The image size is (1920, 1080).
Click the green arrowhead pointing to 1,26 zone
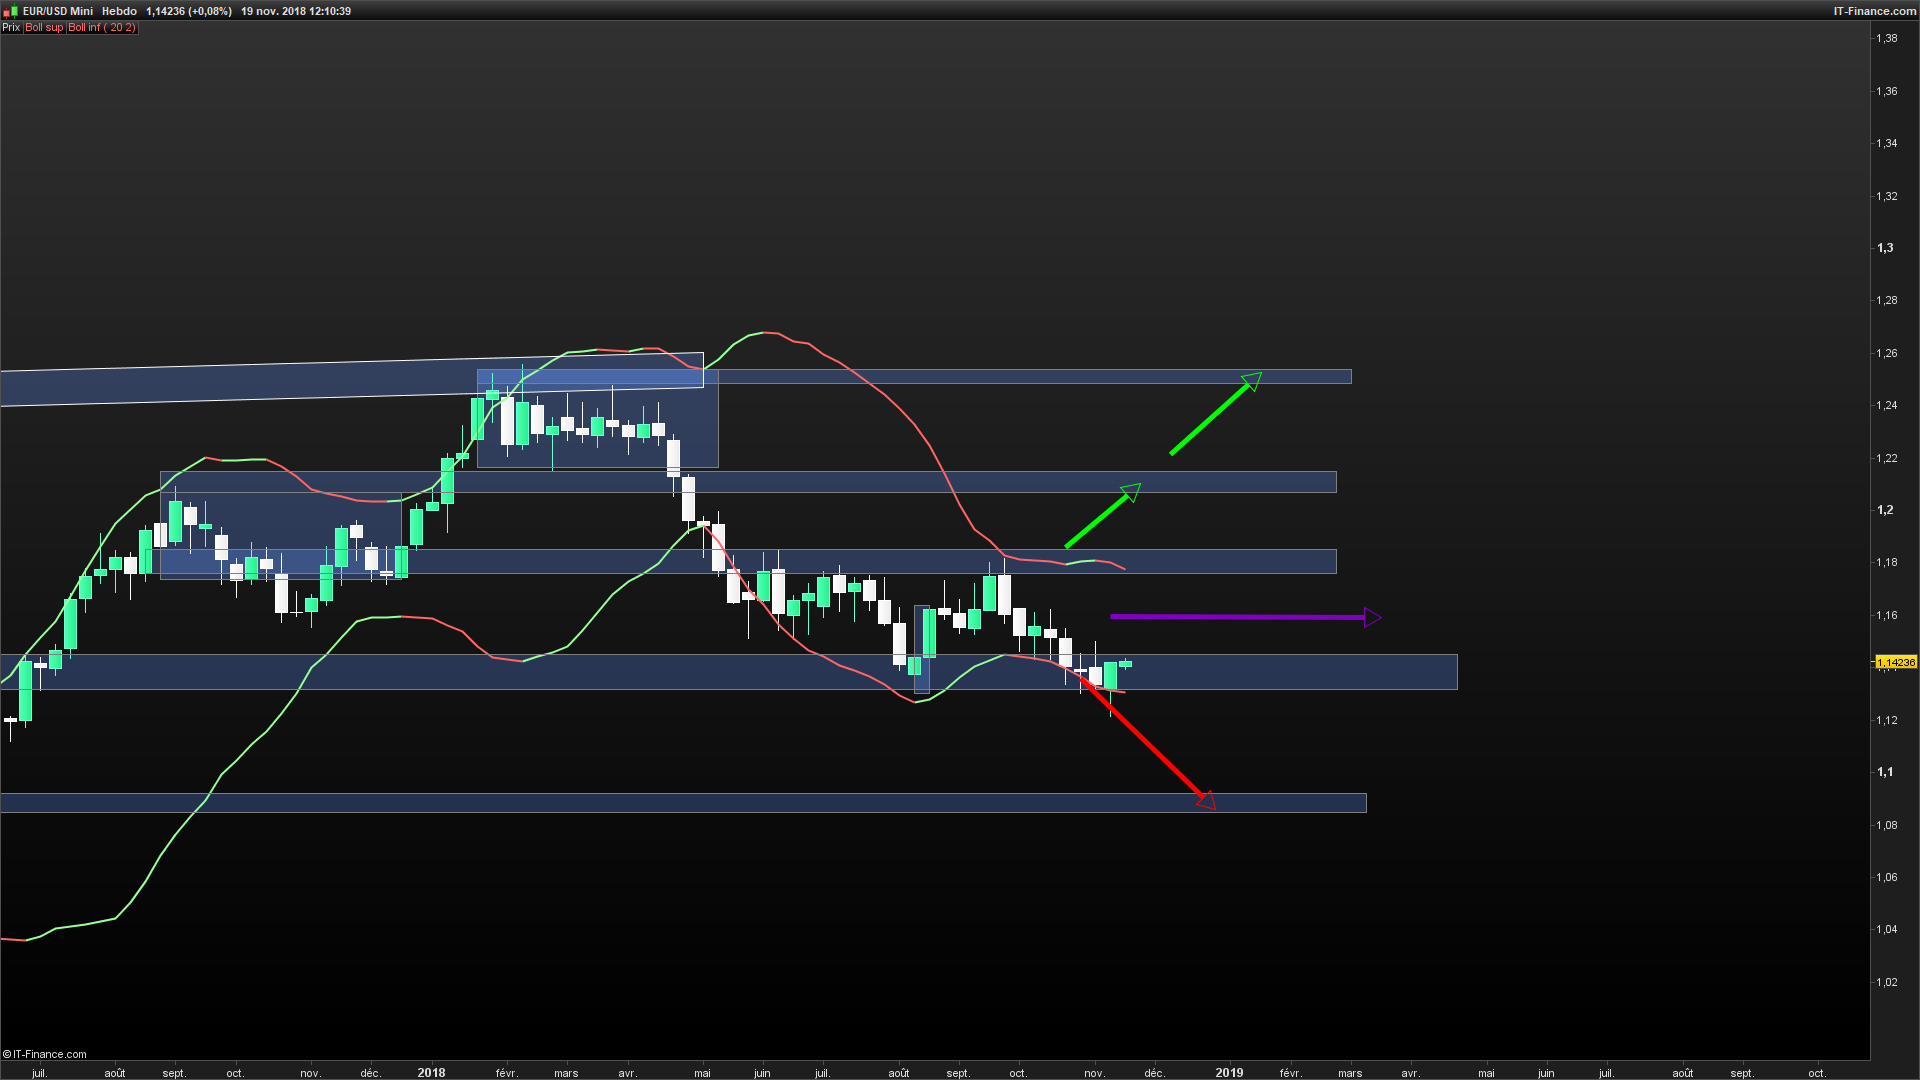point(1252,380)
